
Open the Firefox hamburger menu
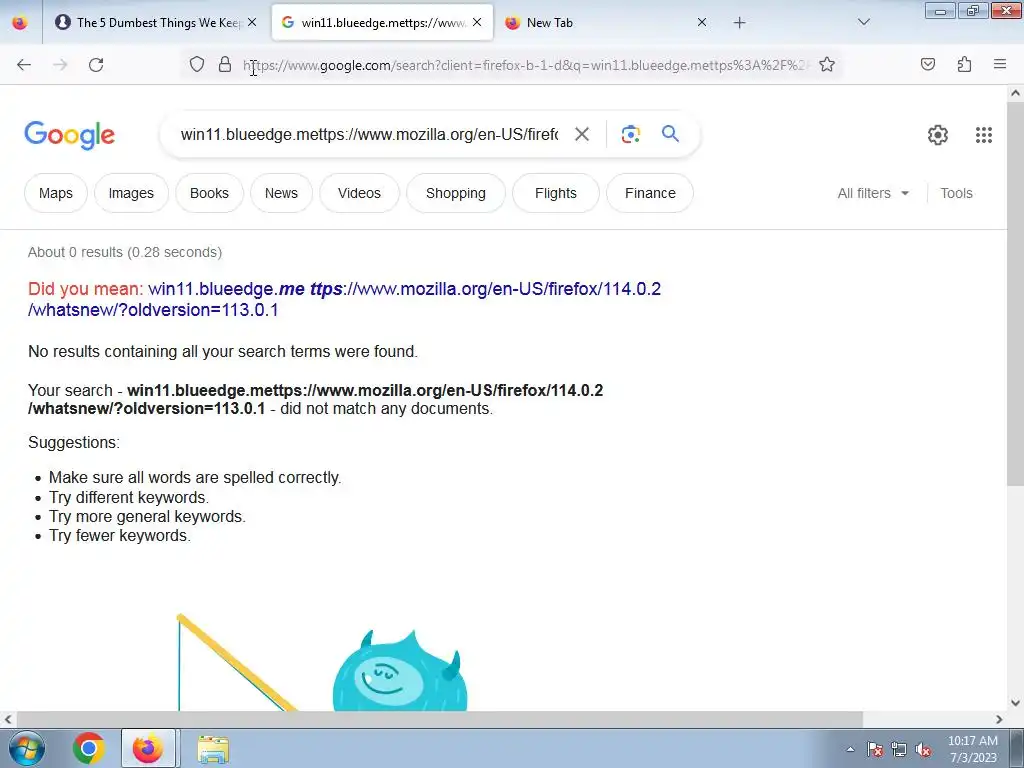click(1000, 64)
